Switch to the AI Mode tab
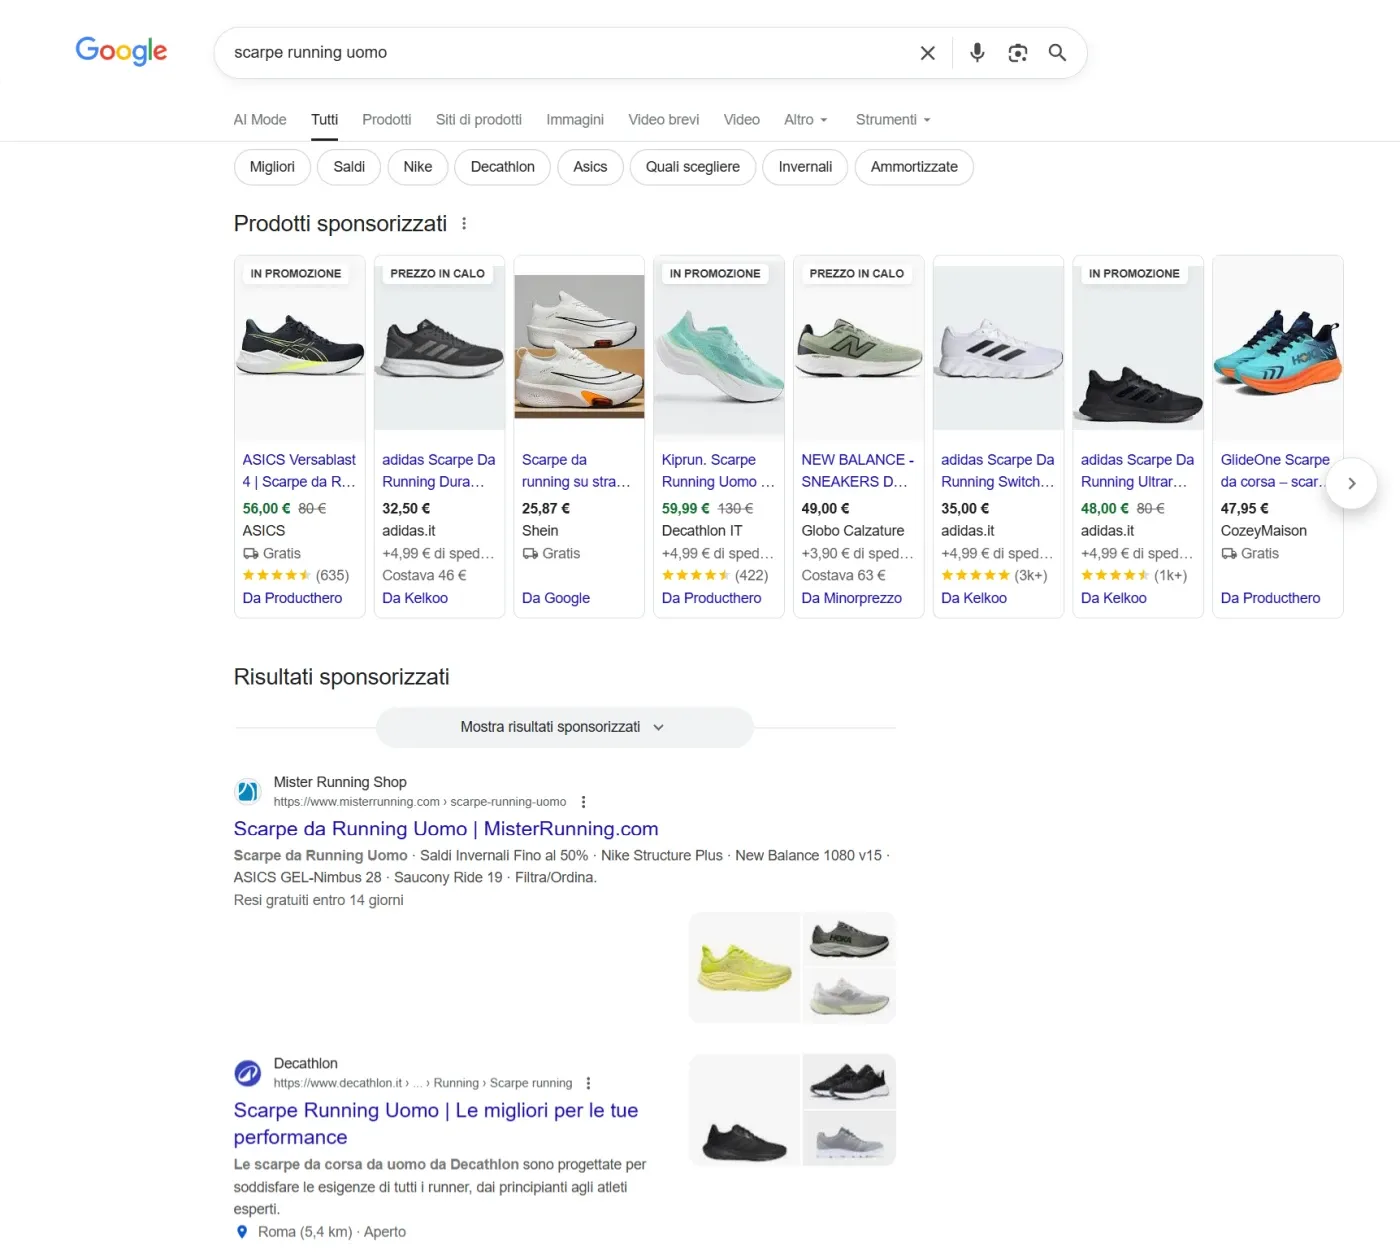This screenshot has width=1400, height=1255. click(260, 120)
